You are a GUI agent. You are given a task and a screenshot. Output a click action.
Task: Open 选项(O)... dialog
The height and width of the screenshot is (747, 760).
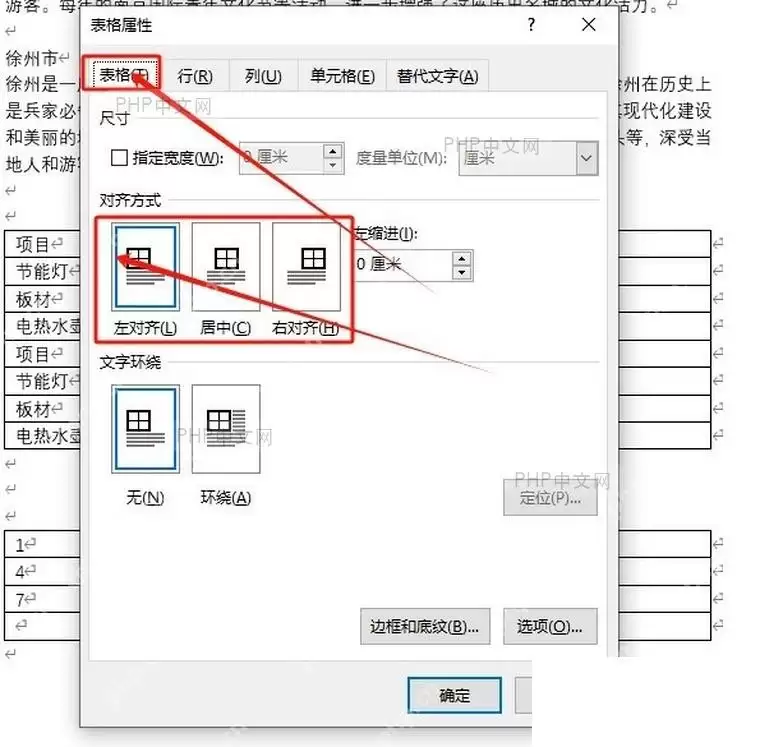click(x=550, y=626)
